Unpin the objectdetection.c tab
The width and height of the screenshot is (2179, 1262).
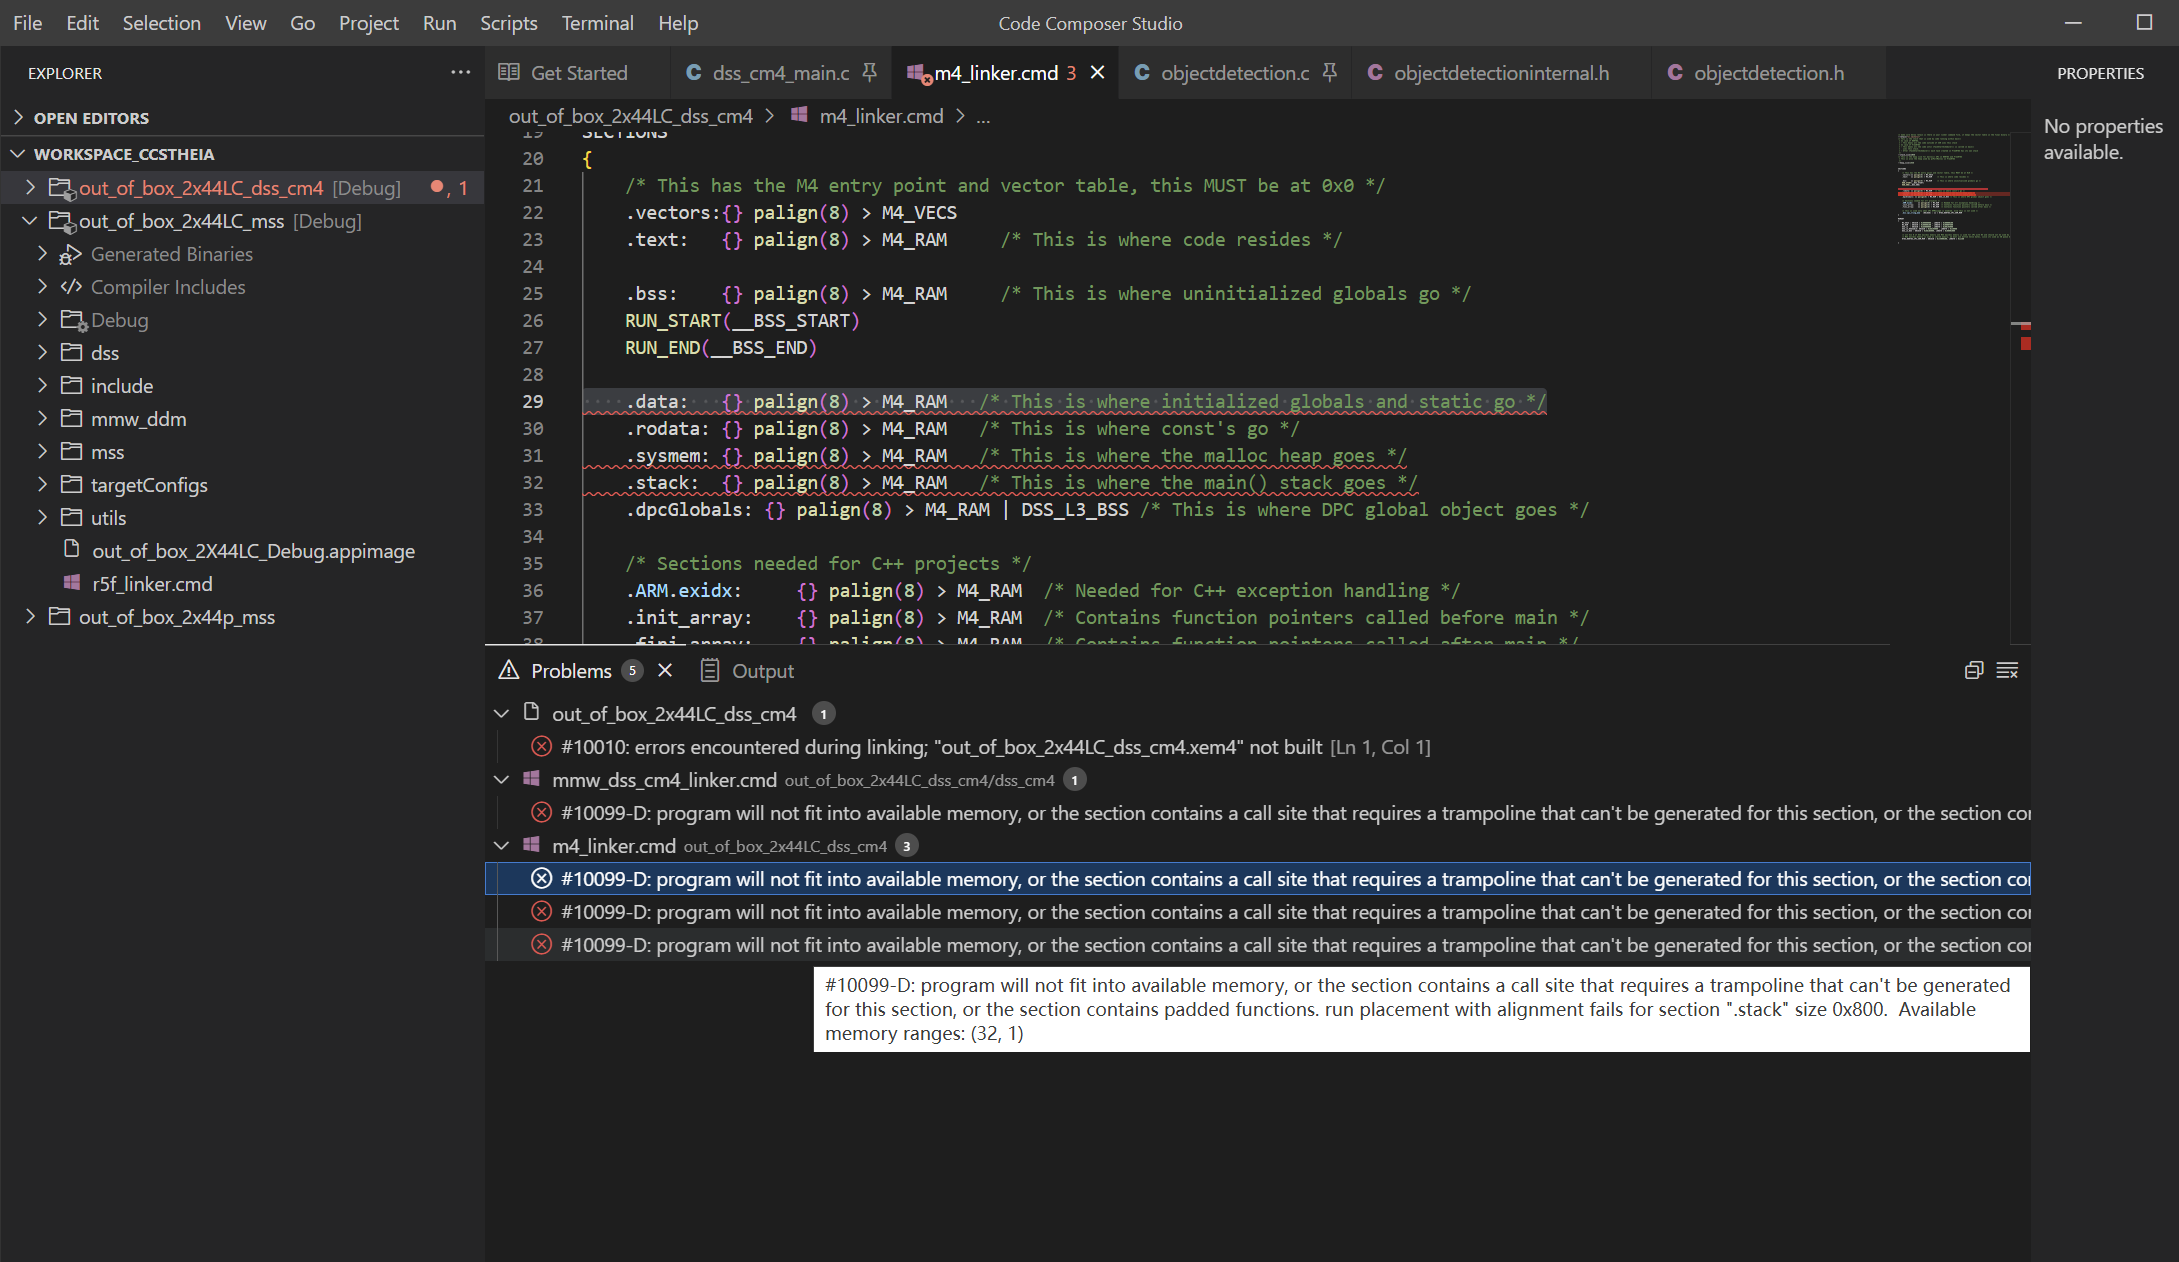pos(1329,72)
